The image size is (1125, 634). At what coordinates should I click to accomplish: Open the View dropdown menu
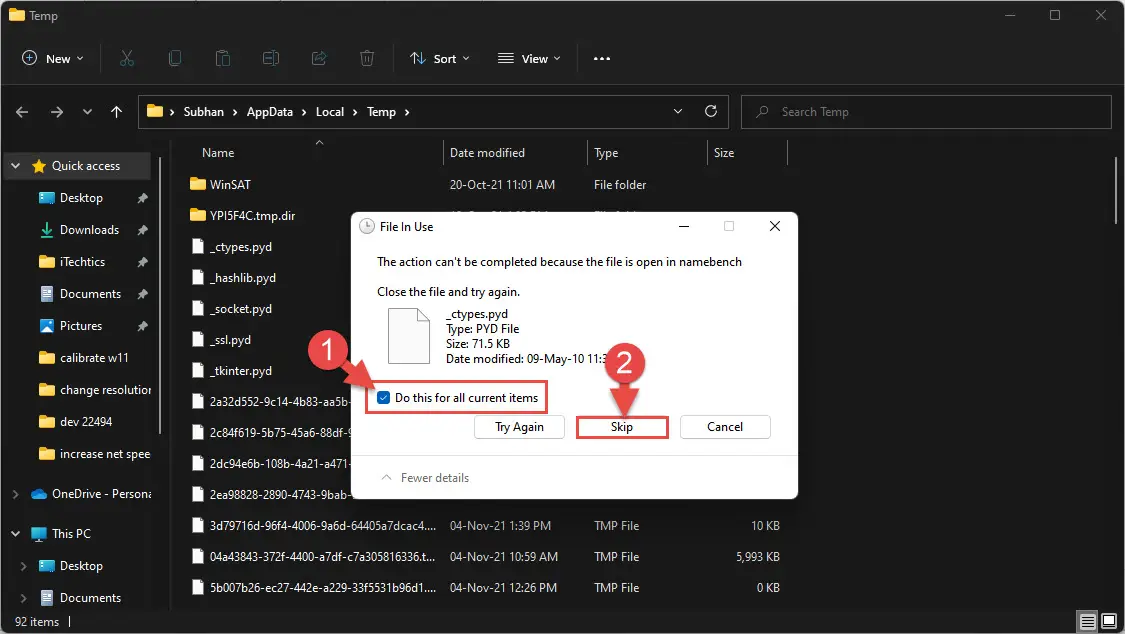click(529, 59)
